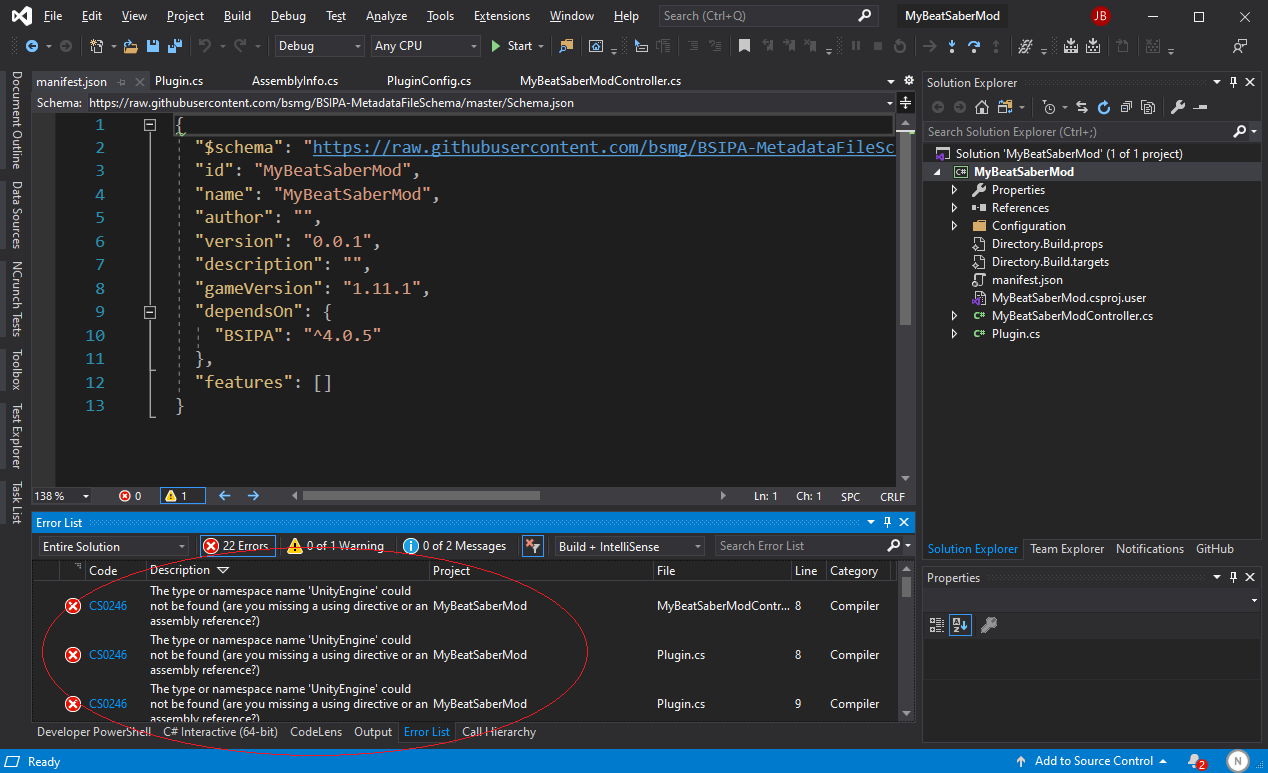Open the $schema URL link on line 2

[604, 148]
